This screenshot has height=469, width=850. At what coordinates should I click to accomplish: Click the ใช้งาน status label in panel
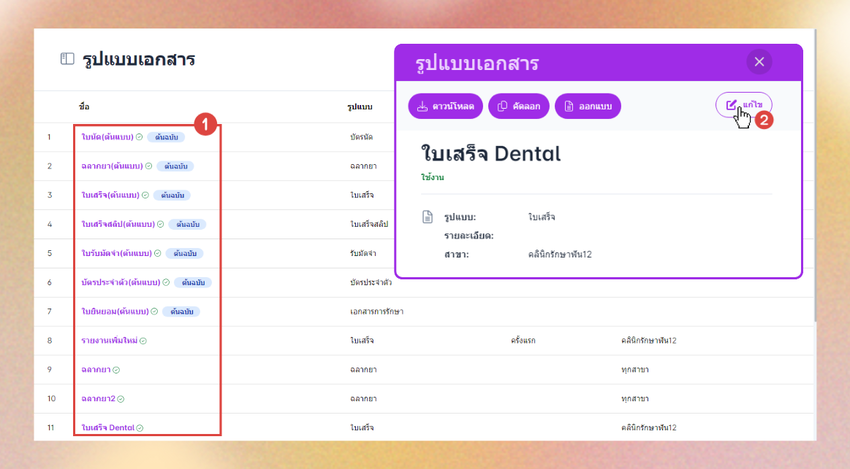pyautogui.click(x=433, y=177)
